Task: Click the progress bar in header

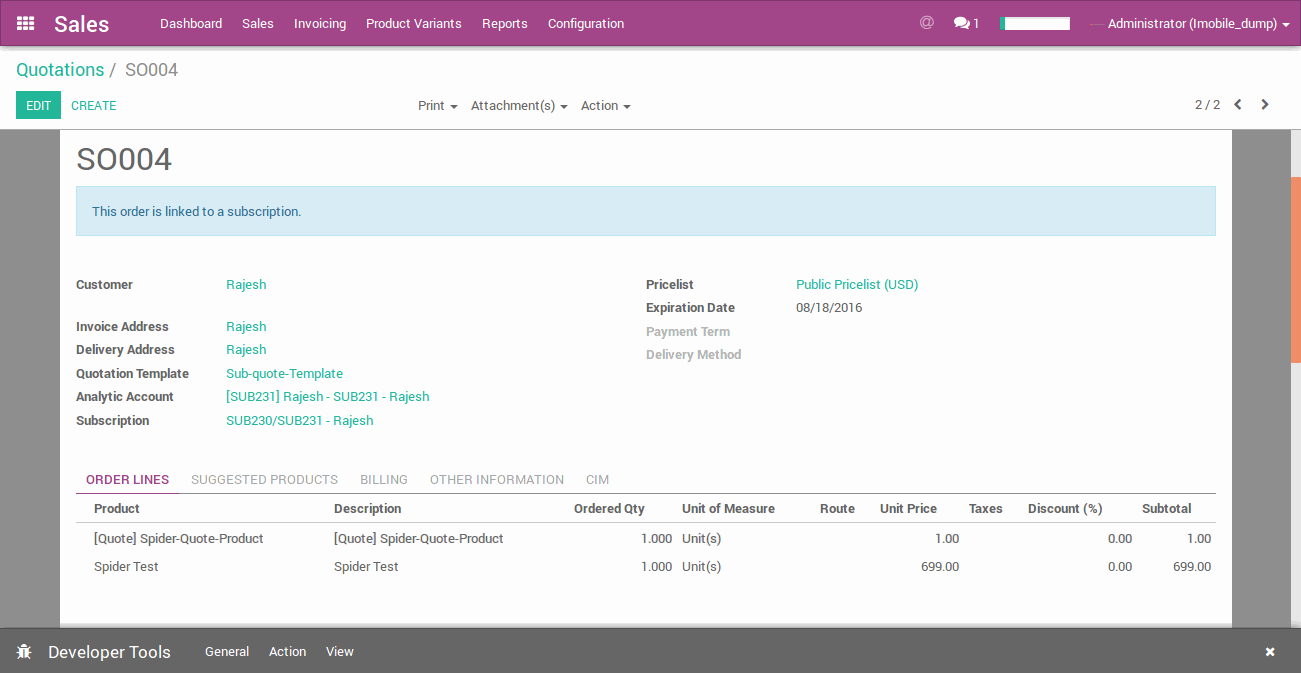Action: click(1035, 23)
